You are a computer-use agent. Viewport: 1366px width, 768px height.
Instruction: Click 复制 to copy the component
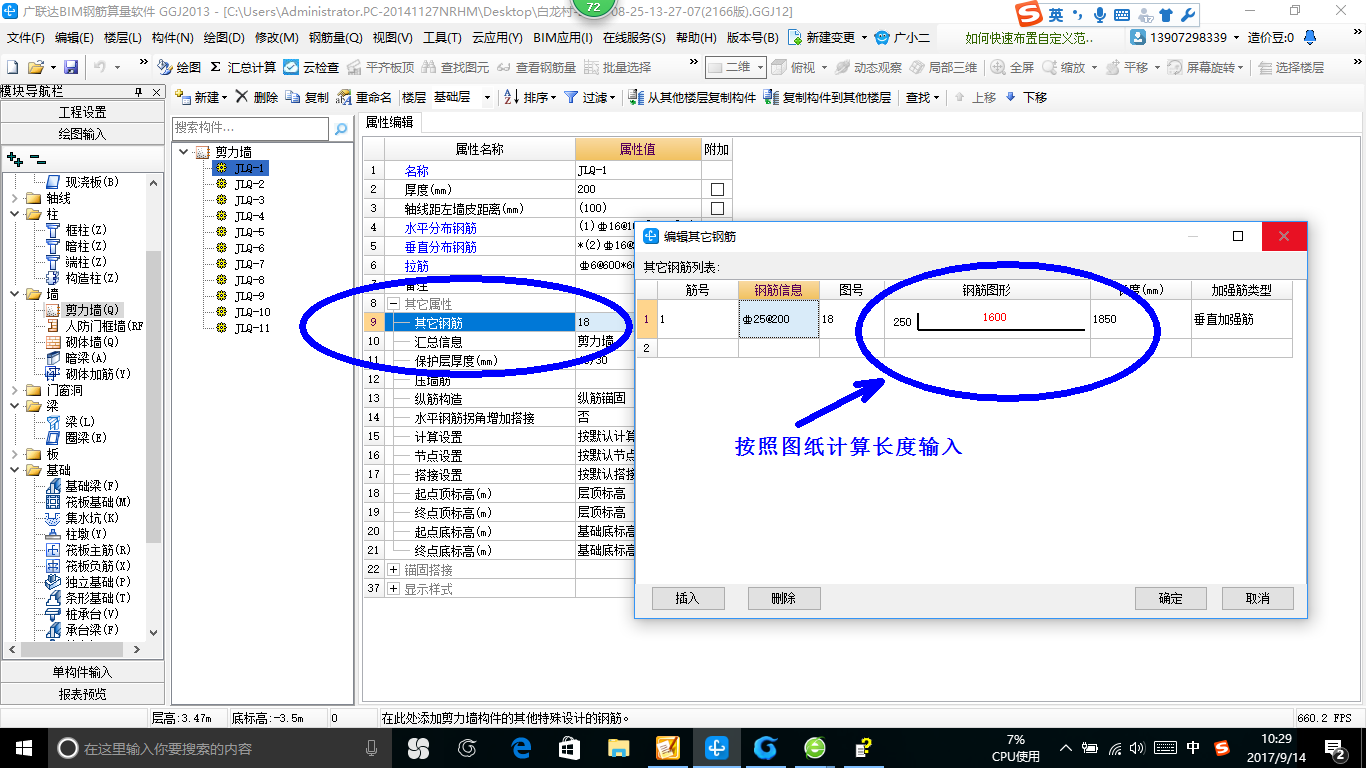(307, 97)
